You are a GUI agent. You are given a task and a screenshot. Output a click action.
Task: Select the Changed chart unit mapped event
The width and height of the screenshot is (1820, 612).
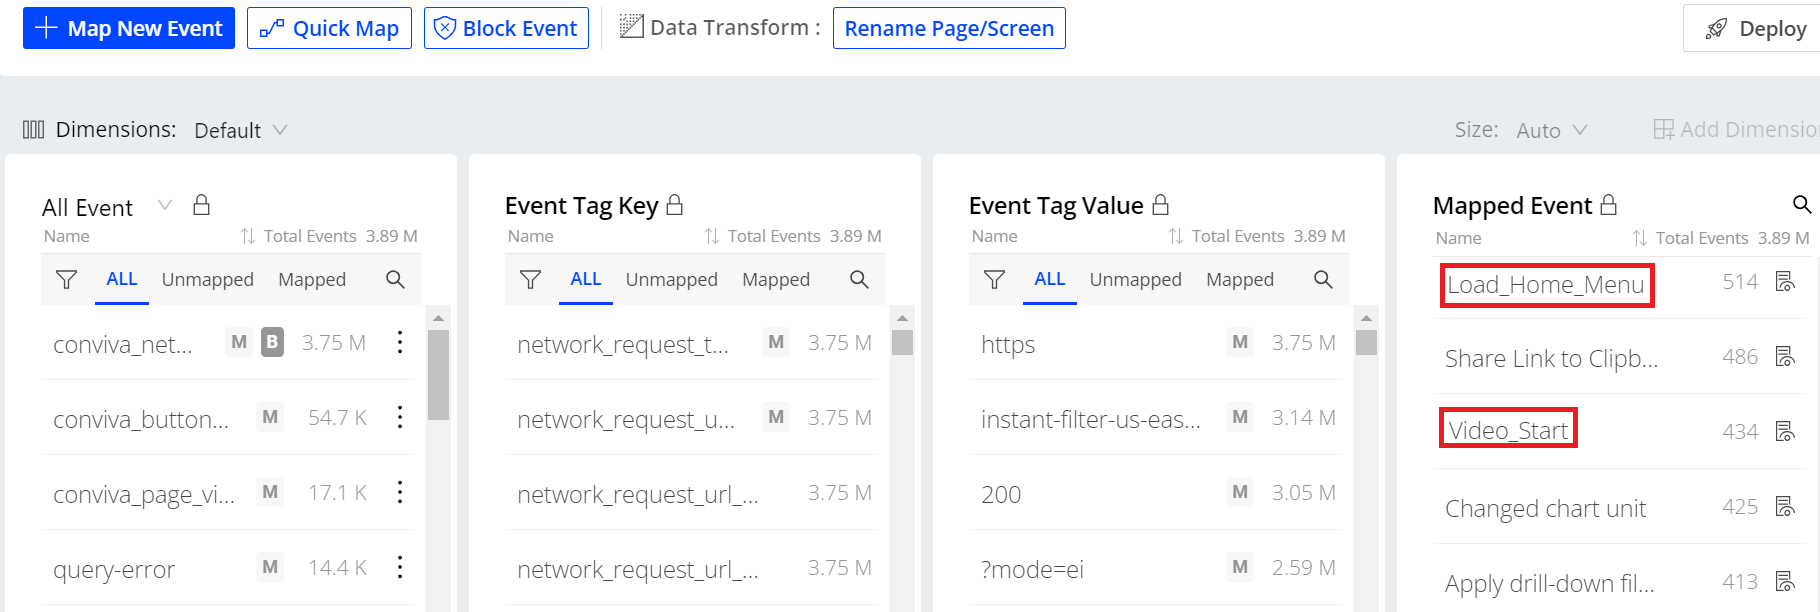pyautogui.click(x=1545, y=508)
